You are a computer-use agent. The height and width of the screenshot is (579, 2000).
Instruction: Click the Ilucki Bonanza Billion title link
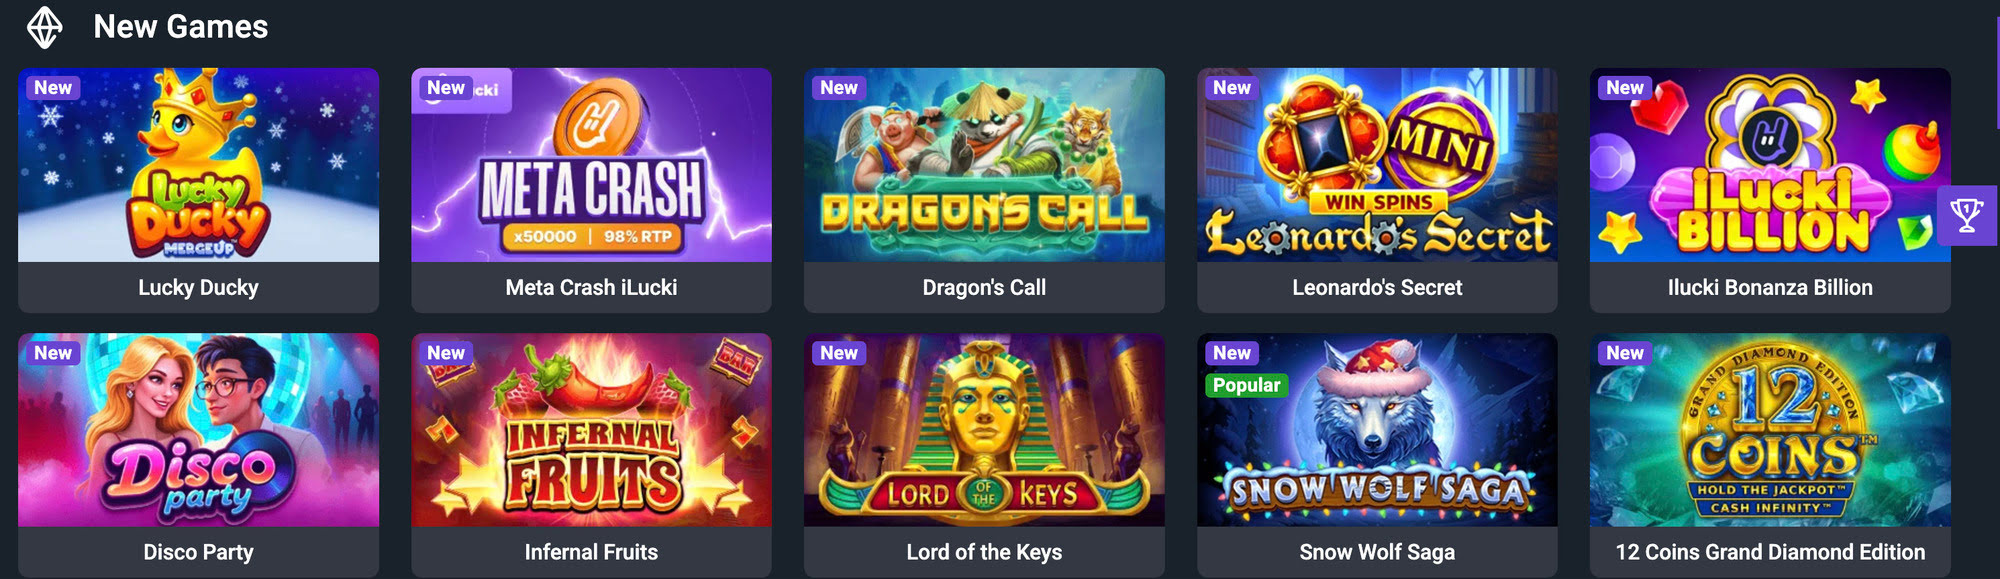1770,288
